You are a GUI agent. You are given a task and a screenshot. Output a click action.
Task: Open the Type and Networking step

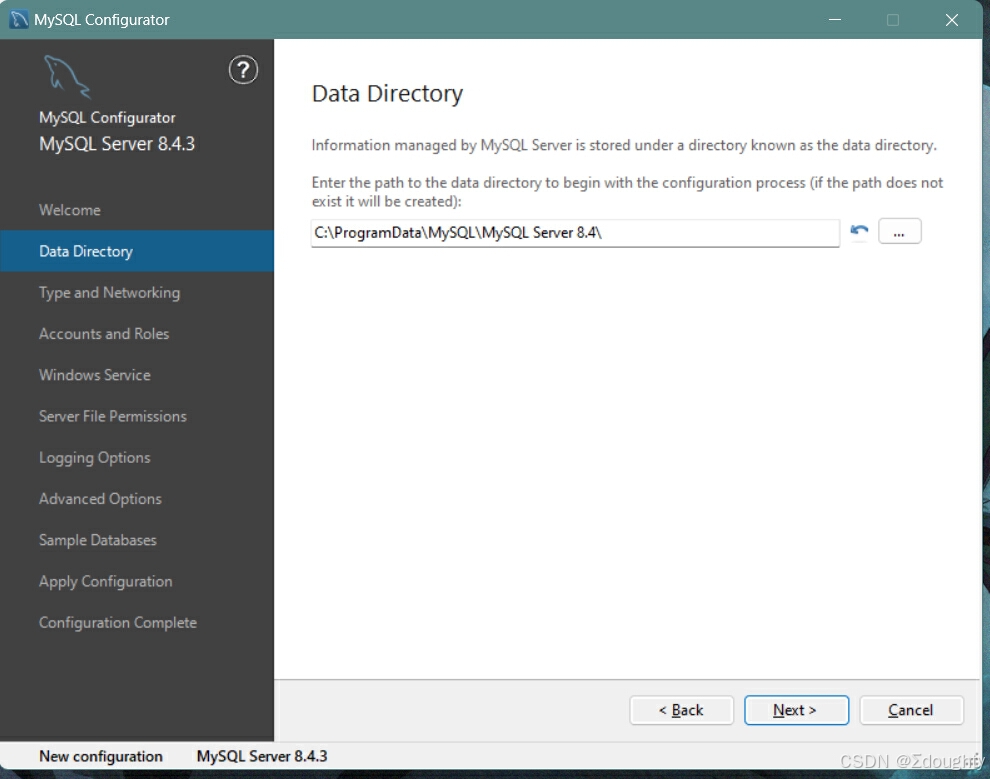tap(137, 293)
